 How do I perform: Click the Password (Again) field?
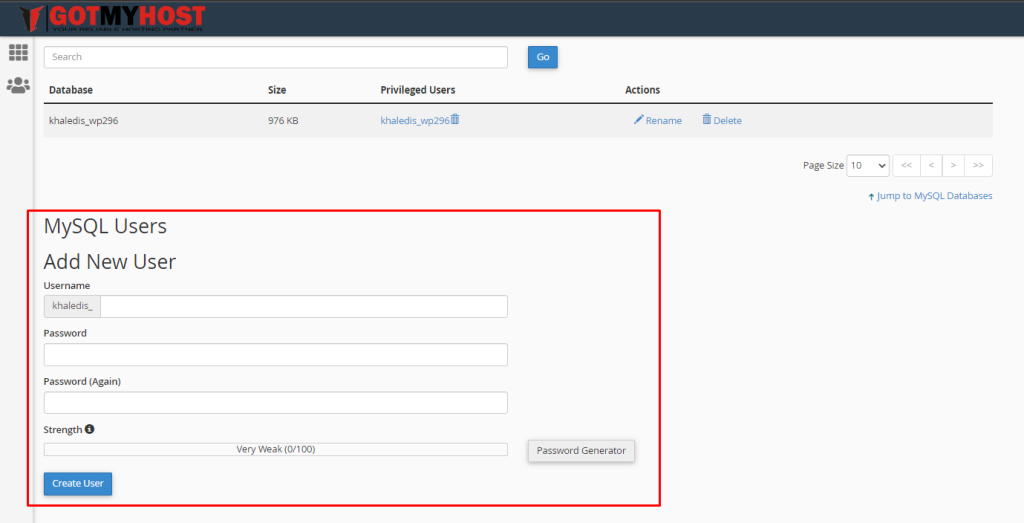(x=276, y=402)
